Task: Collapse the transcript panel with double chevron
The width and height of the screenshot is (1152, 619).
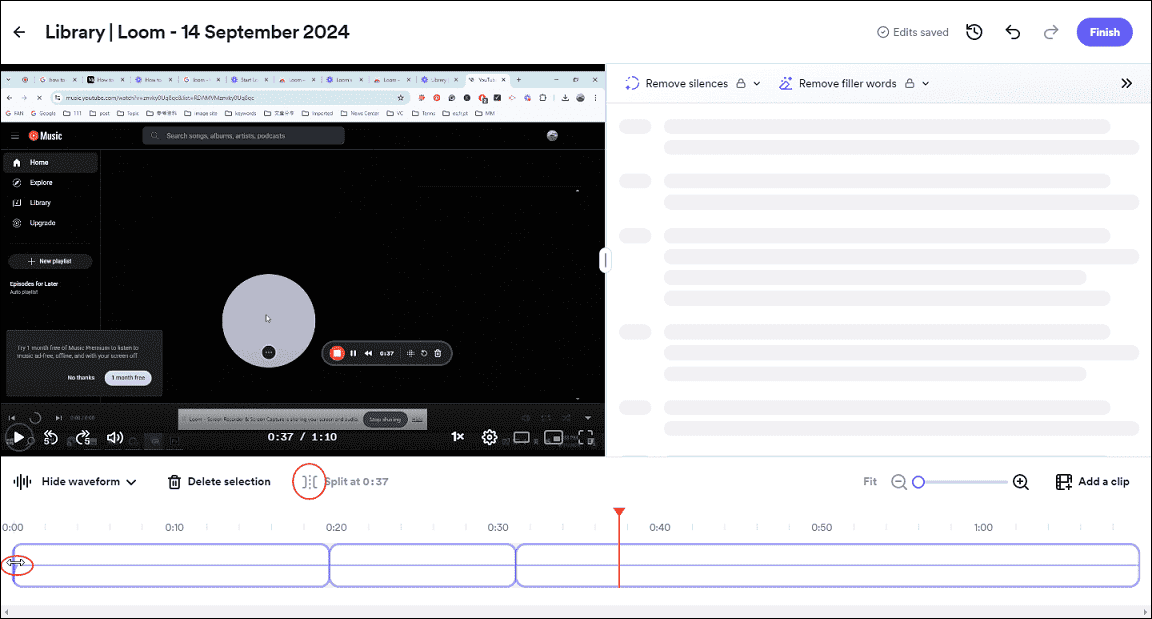Action: [1126, 84]
